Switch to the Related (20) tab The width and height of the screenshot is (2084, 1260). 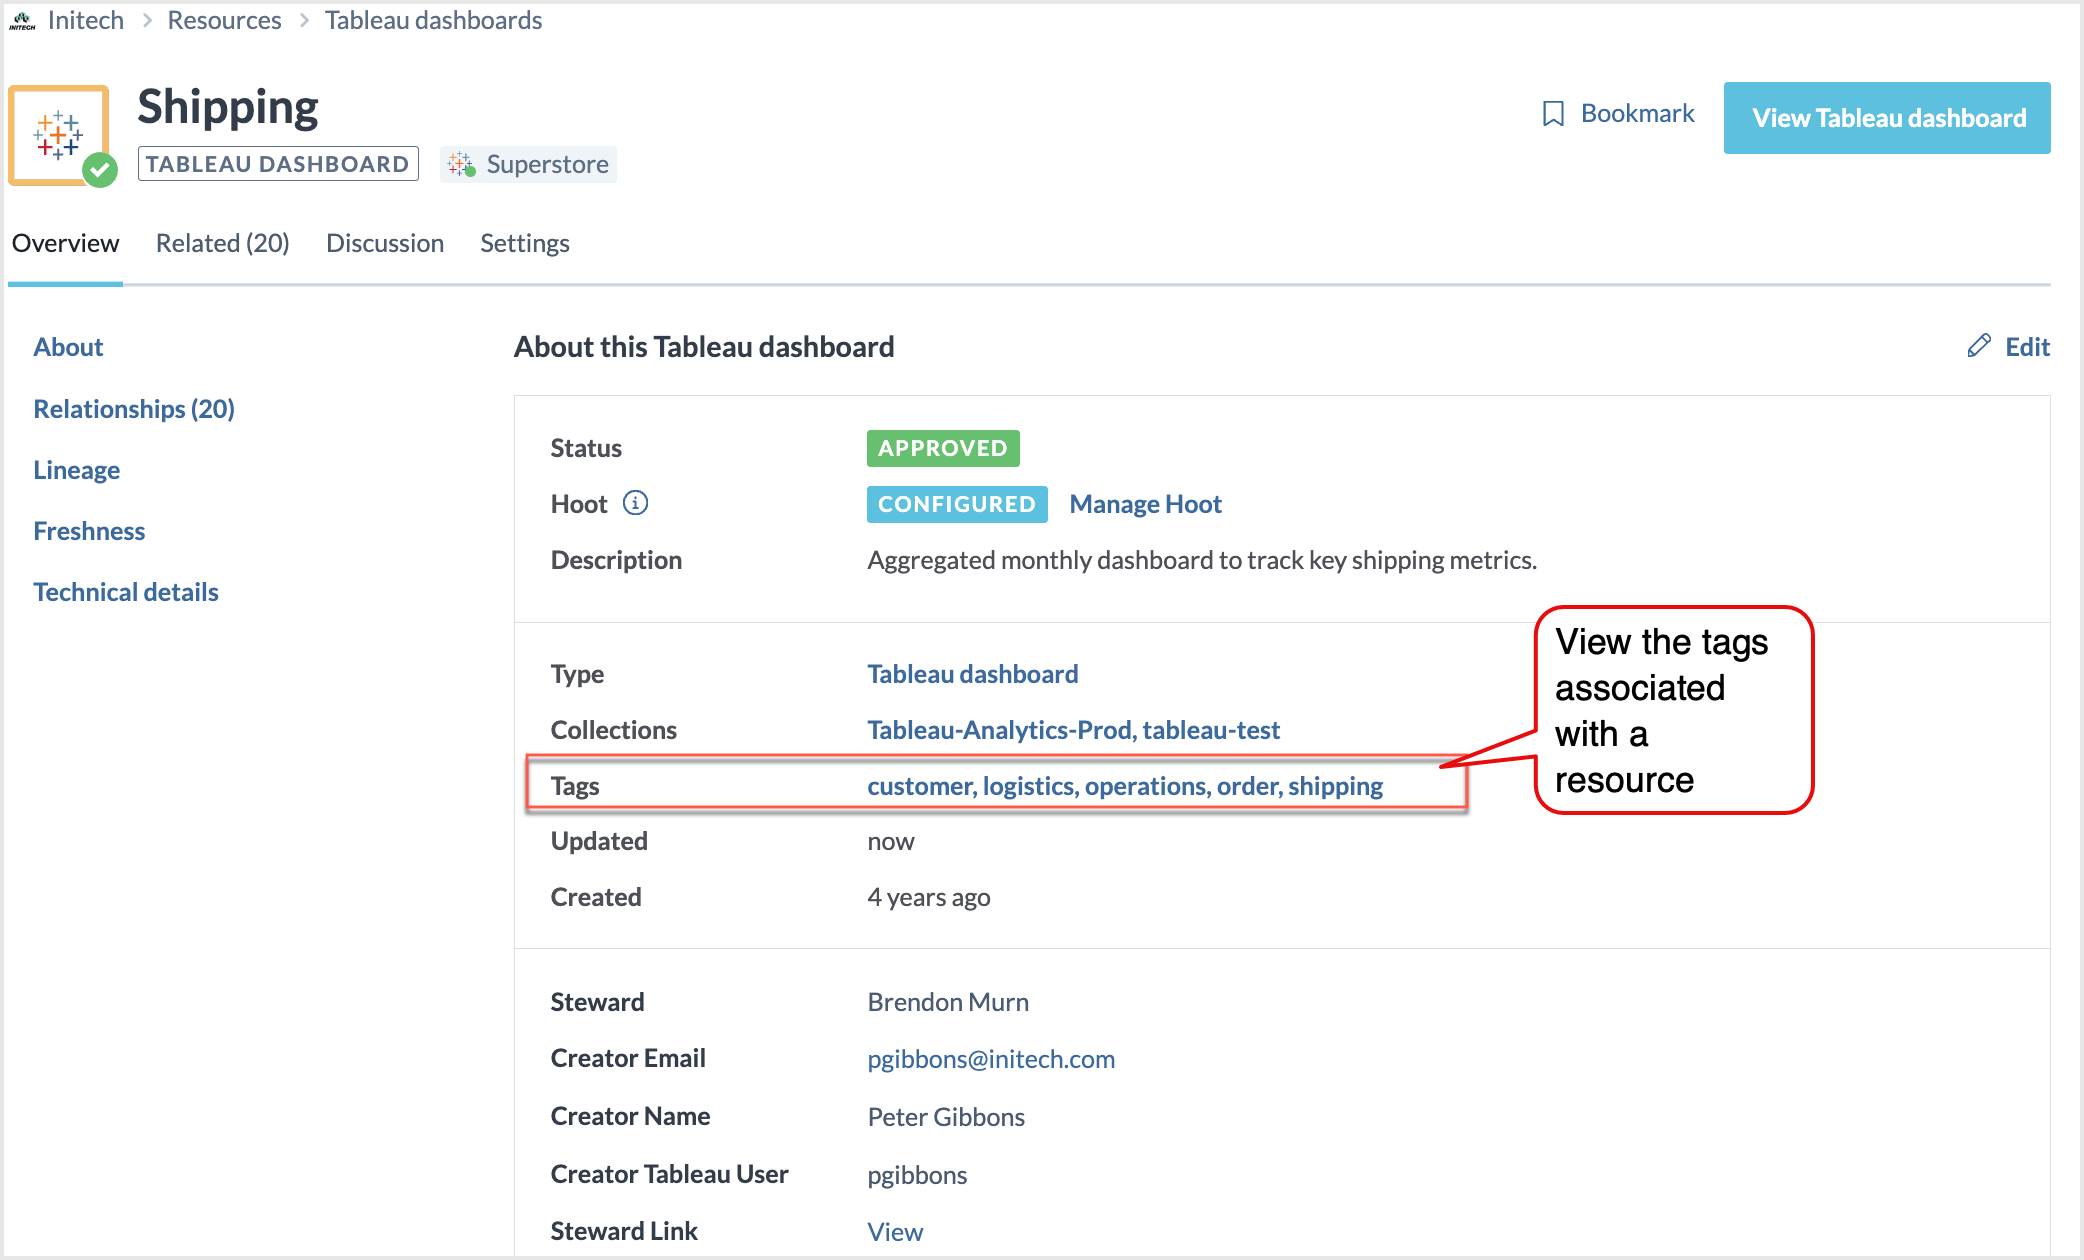coord(222,243)
